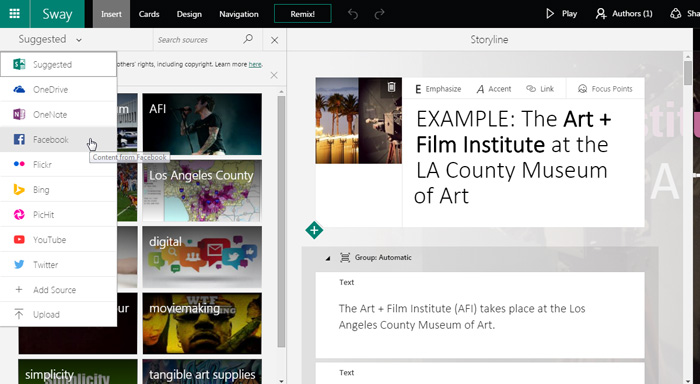Select Suggested in source list

click(58, 64)
